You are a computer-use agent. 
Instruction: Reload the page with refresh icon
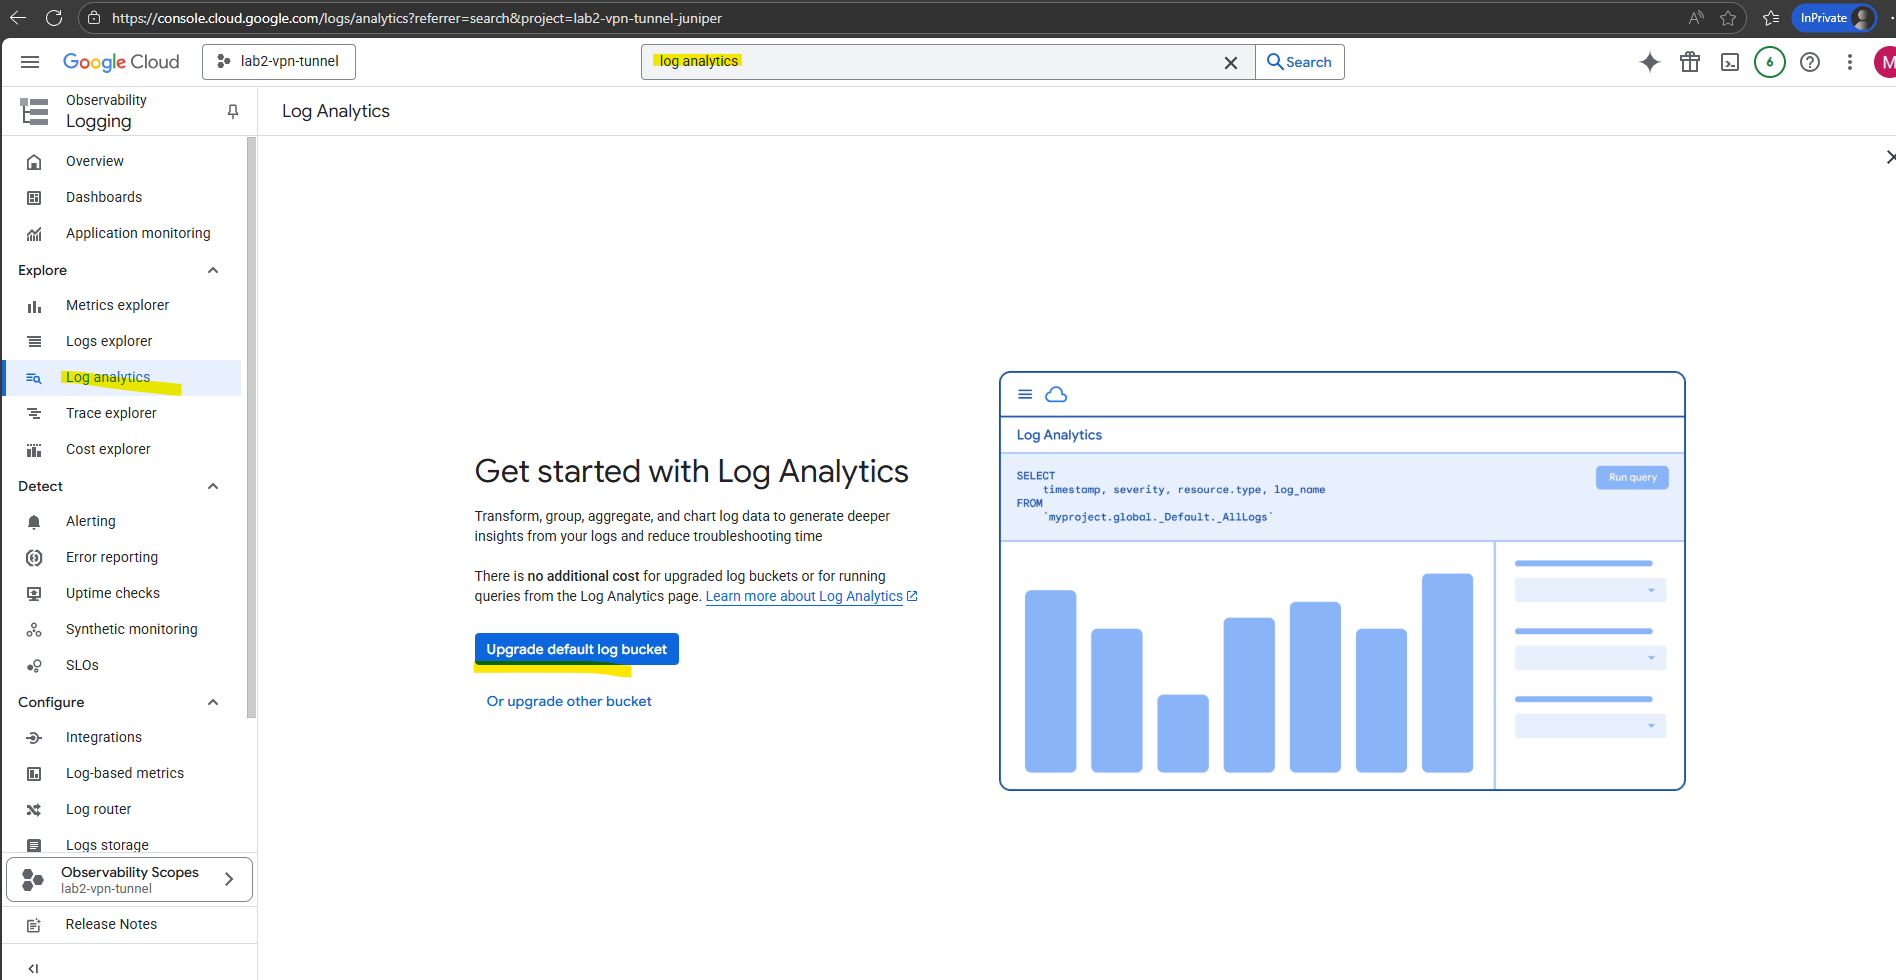[54, 18]
